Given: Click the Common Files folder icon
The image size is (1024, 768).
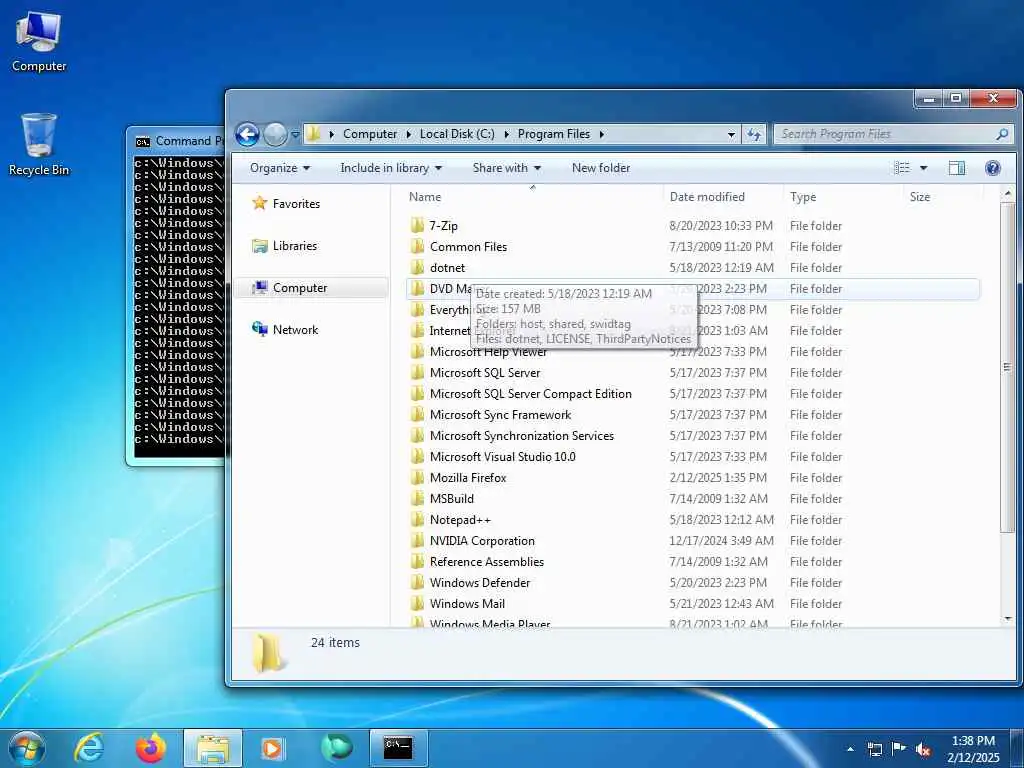Looking at the screenshot, I should [x=417, y=247].
